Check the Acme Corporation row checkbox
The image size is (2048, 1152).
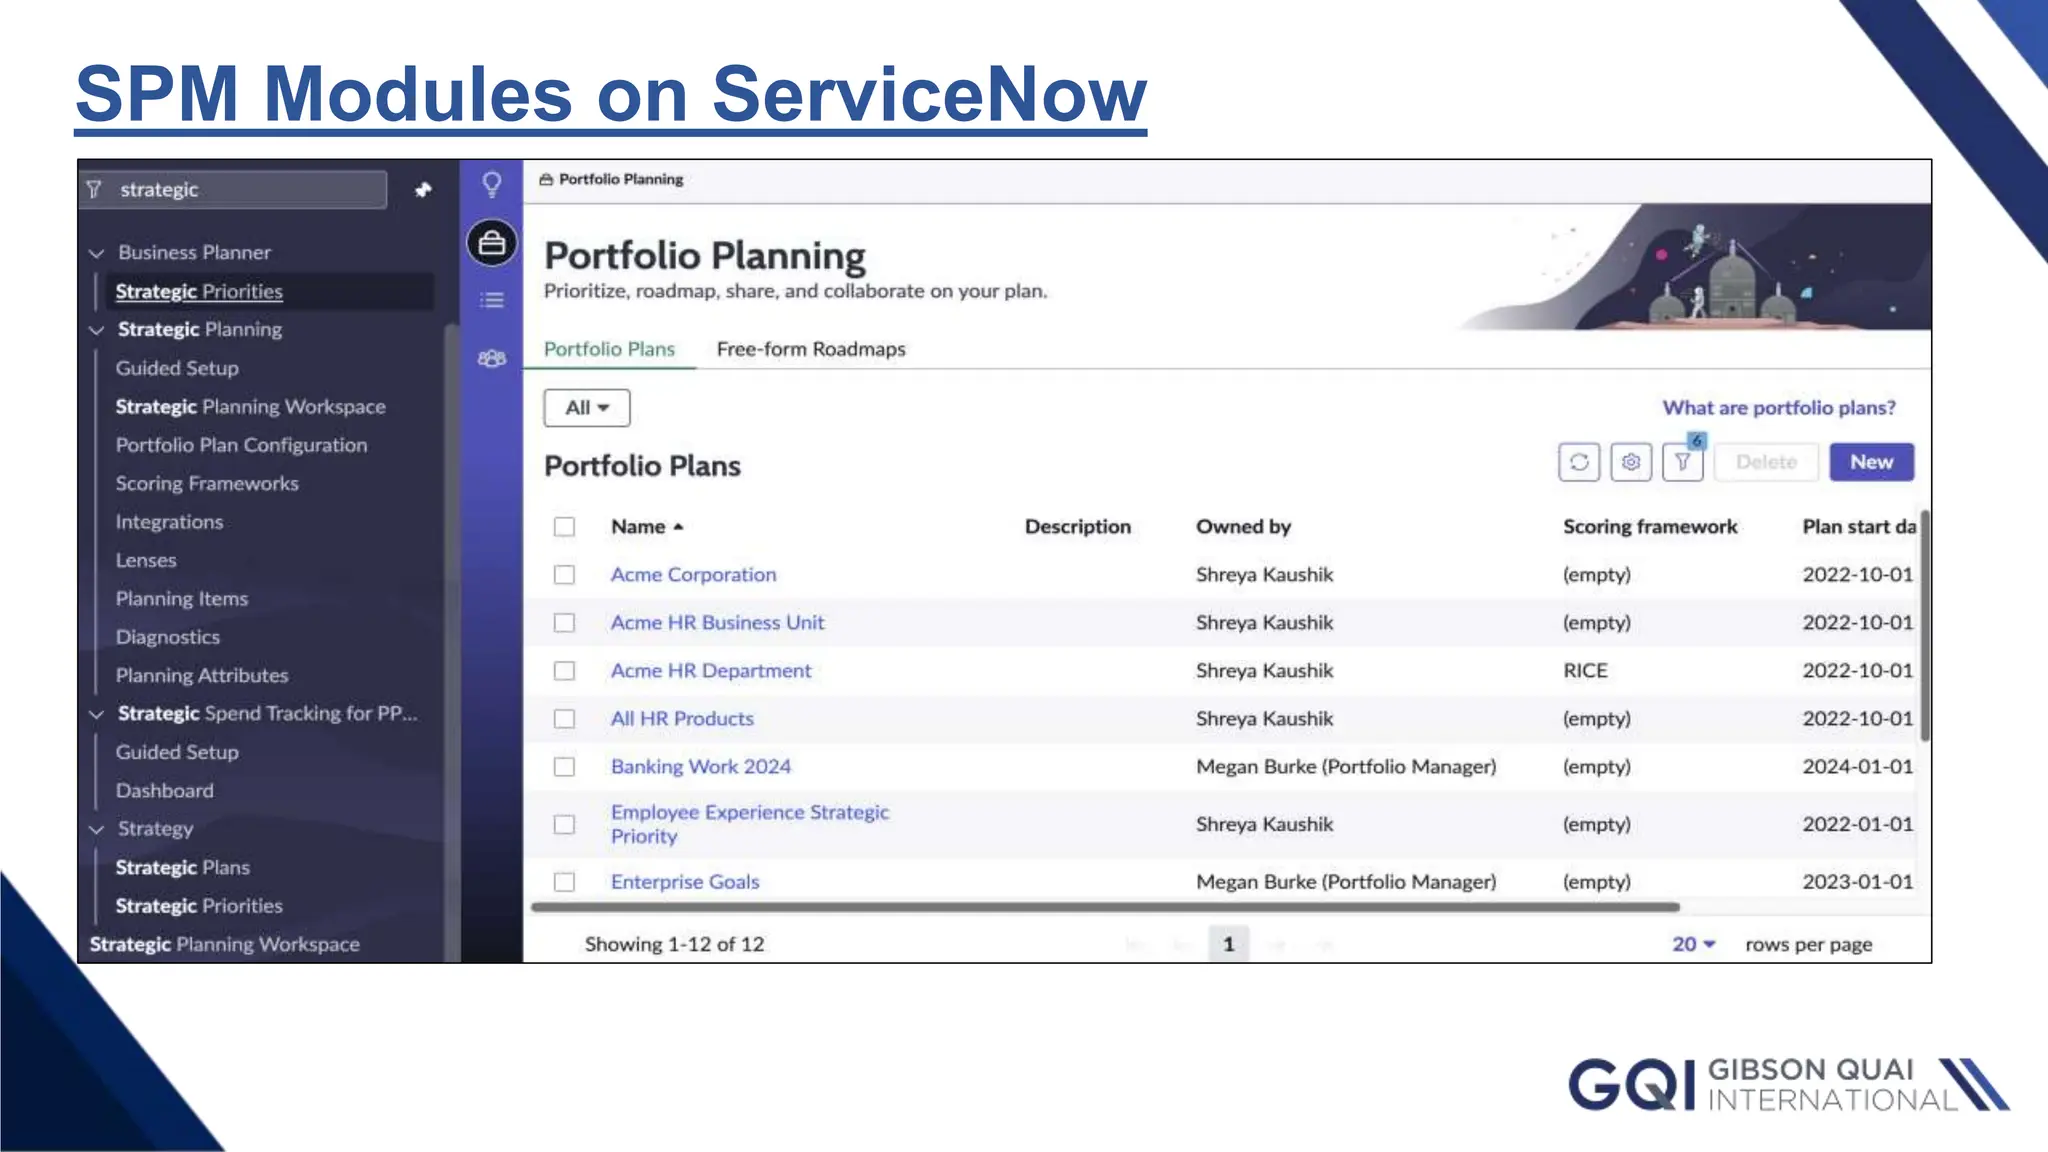[564, 575]
